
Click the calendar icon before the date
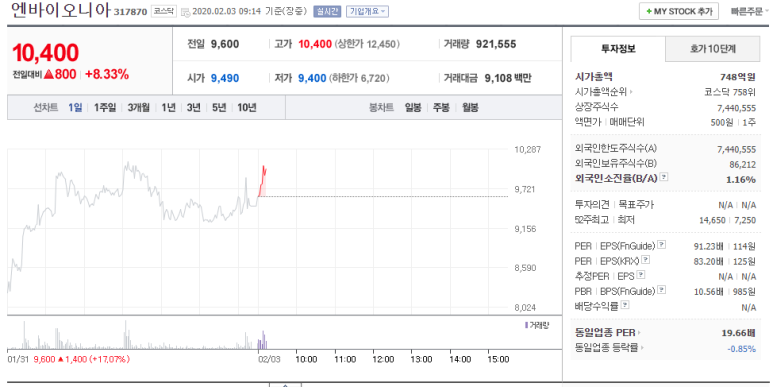(185, 11)
